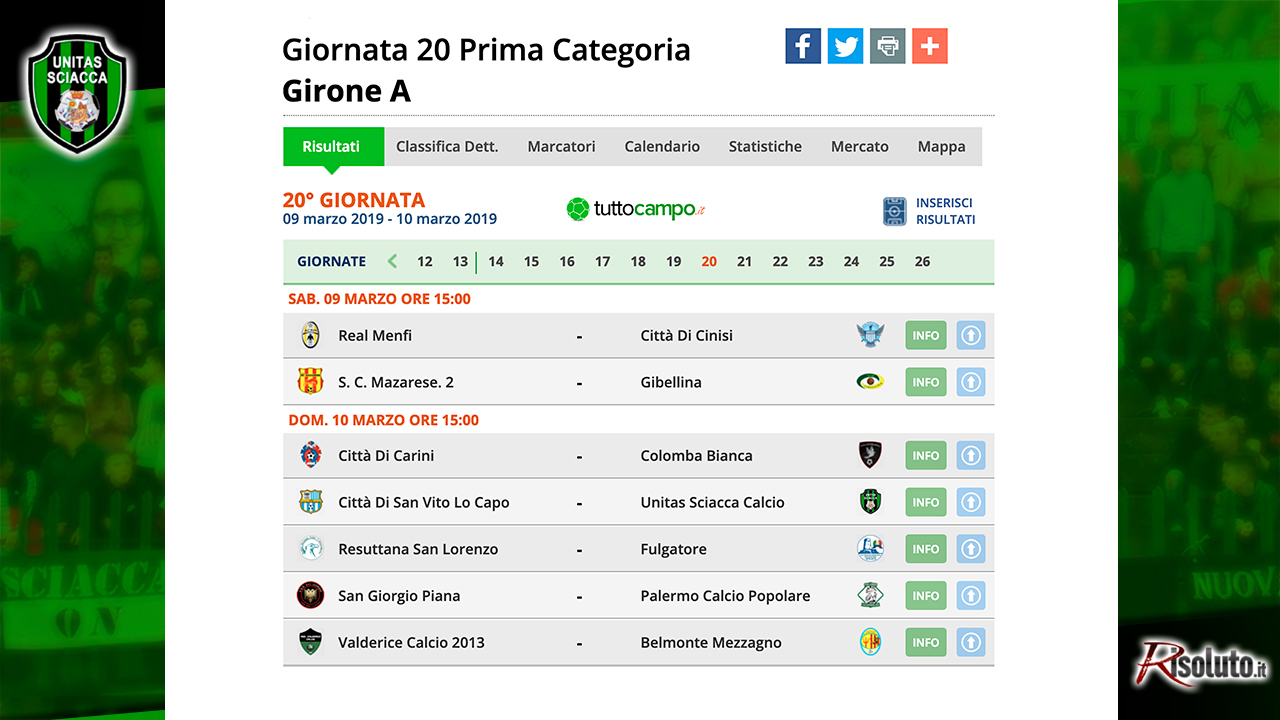Screen dimensions: 1280x720
Task: Click upload arrow for Valderice Calcio 2013 row
Action: tap(970, 642)
